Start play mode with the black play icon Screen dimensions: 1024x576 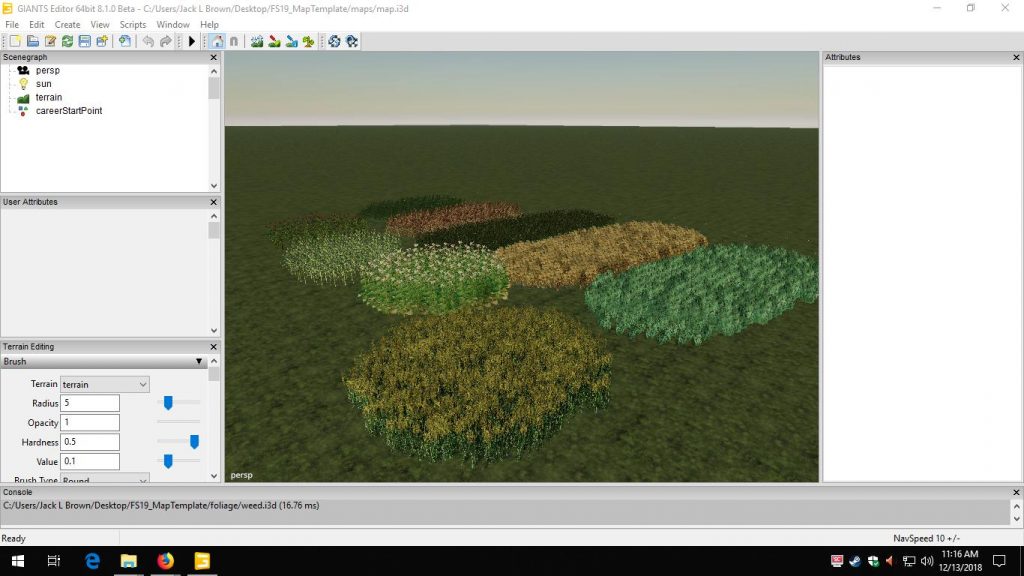click(x=192, y=41)
